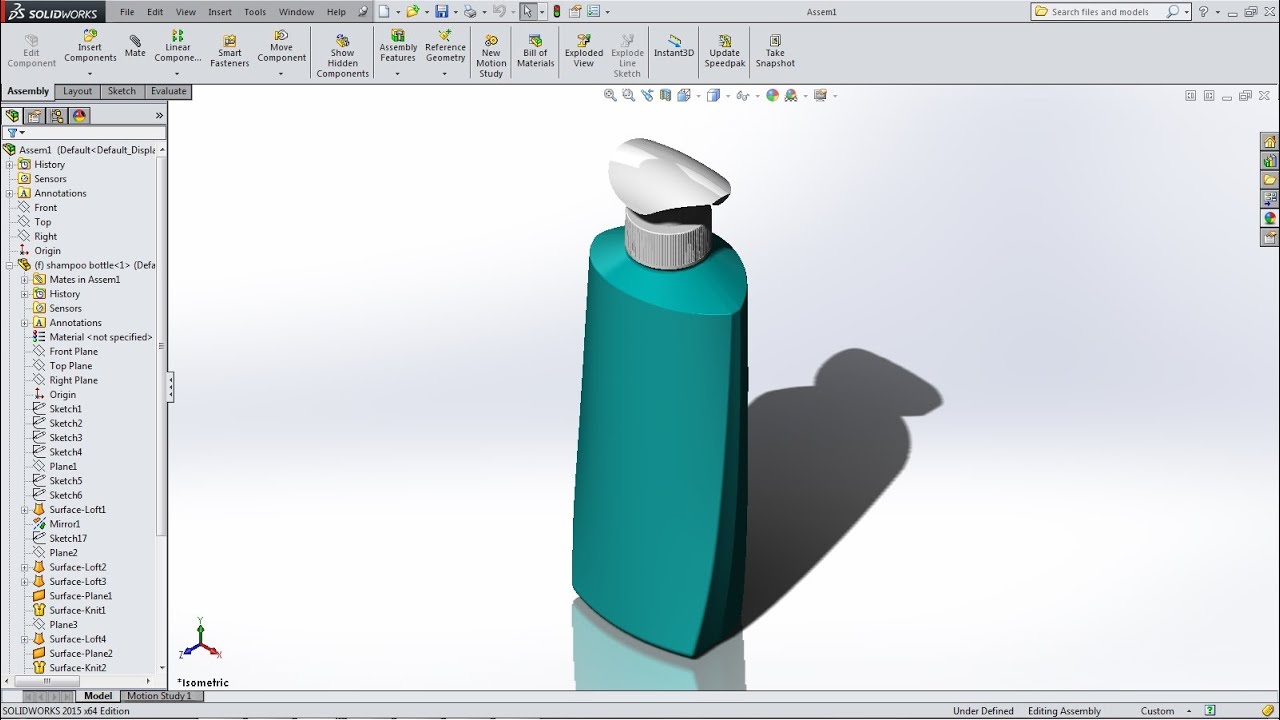Collapse the shampoo bottle<1> component
The width and height of the screenshot is (1280, 720).
coord(9,265)
